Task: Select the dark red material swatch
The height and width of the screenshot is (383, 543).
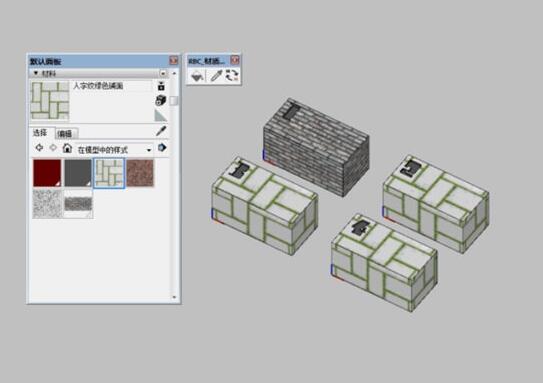Action: pyautogui.click(x=47, y=173)
